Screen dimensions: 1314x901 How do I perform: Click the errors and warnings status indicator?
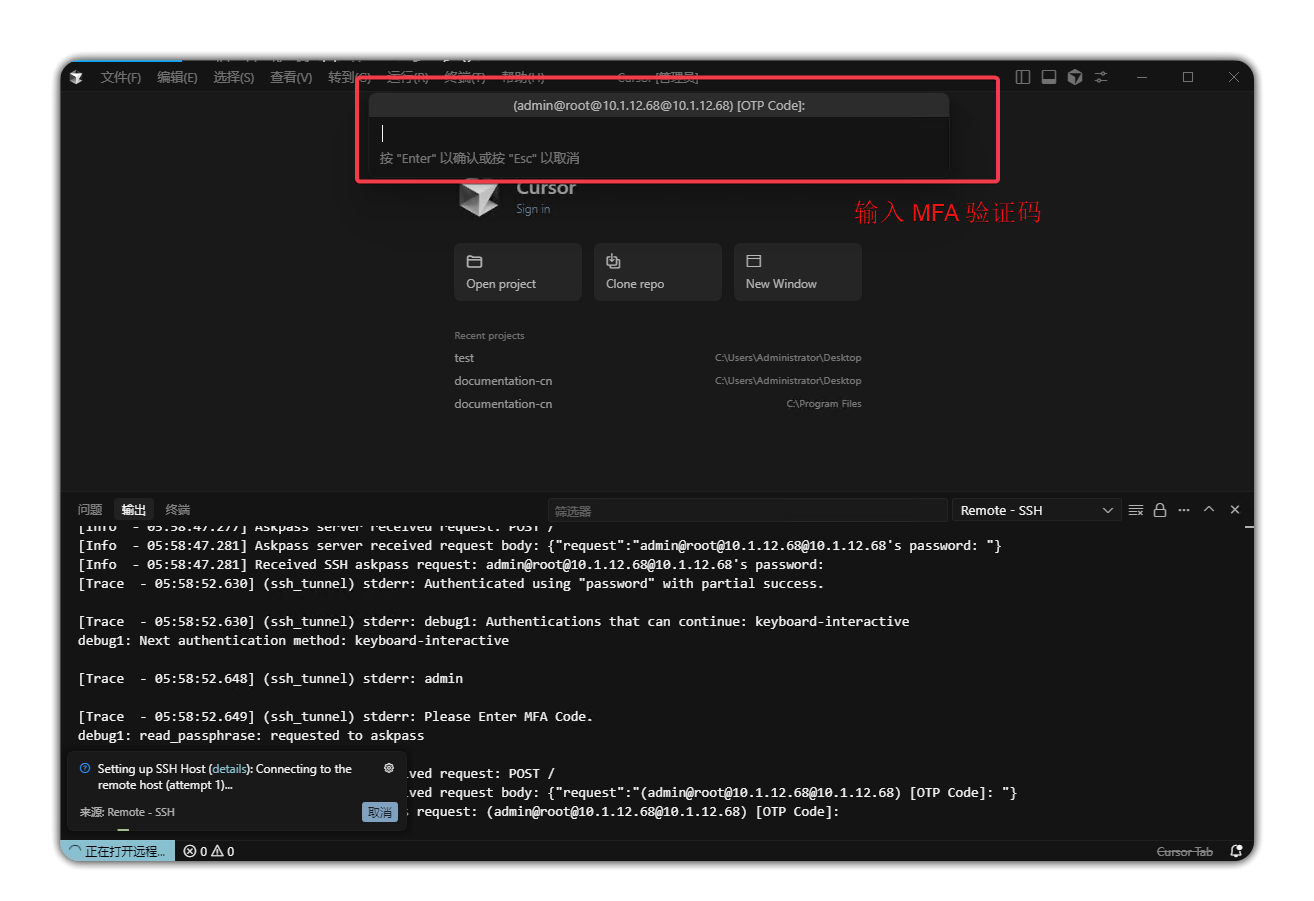pyautogui.click(x=210, y=851)
